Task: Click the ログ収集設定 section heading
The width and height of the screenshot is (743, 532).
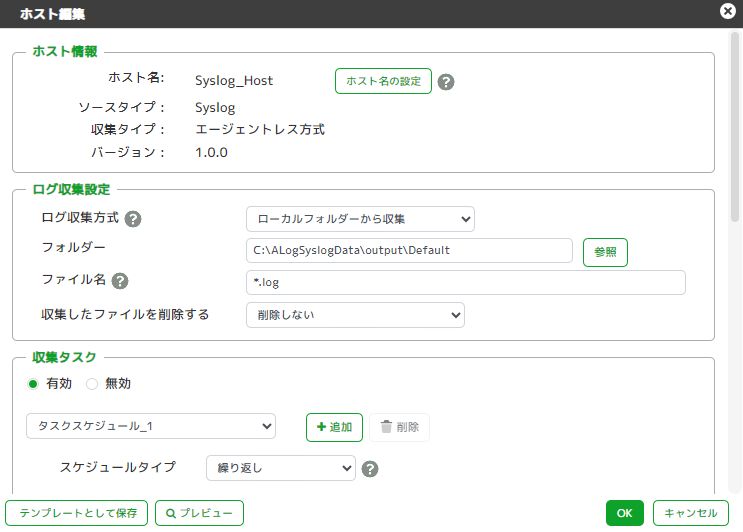Action: [x=71, y=189]
